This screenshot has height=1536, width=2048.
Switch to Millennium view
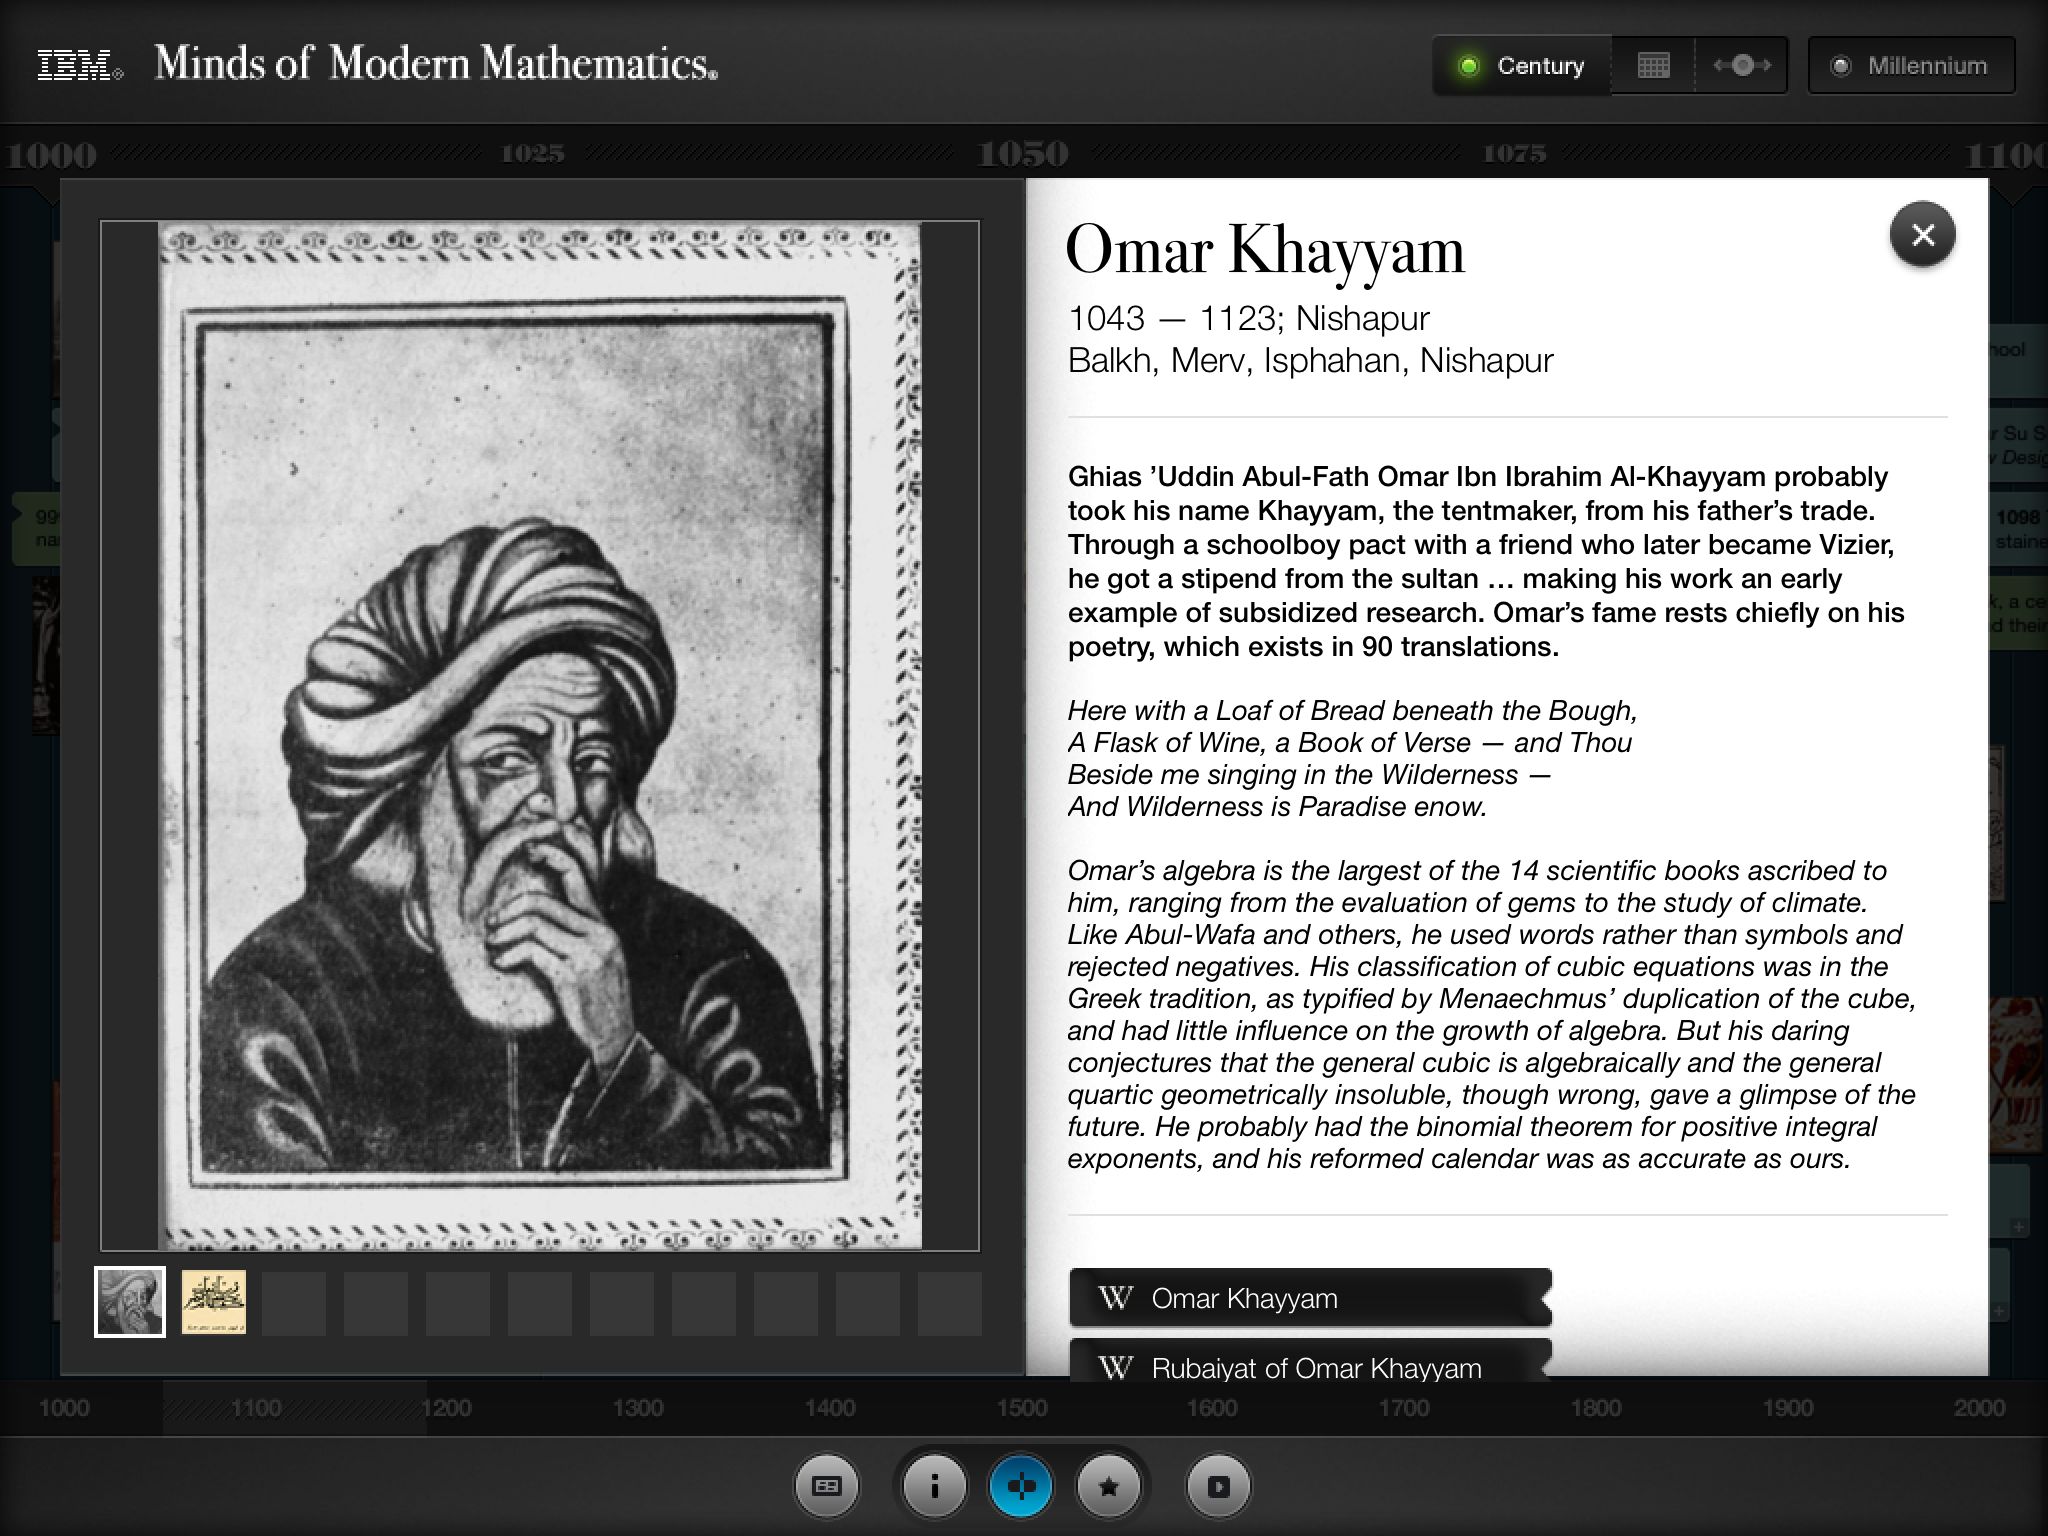(1911, 66)
